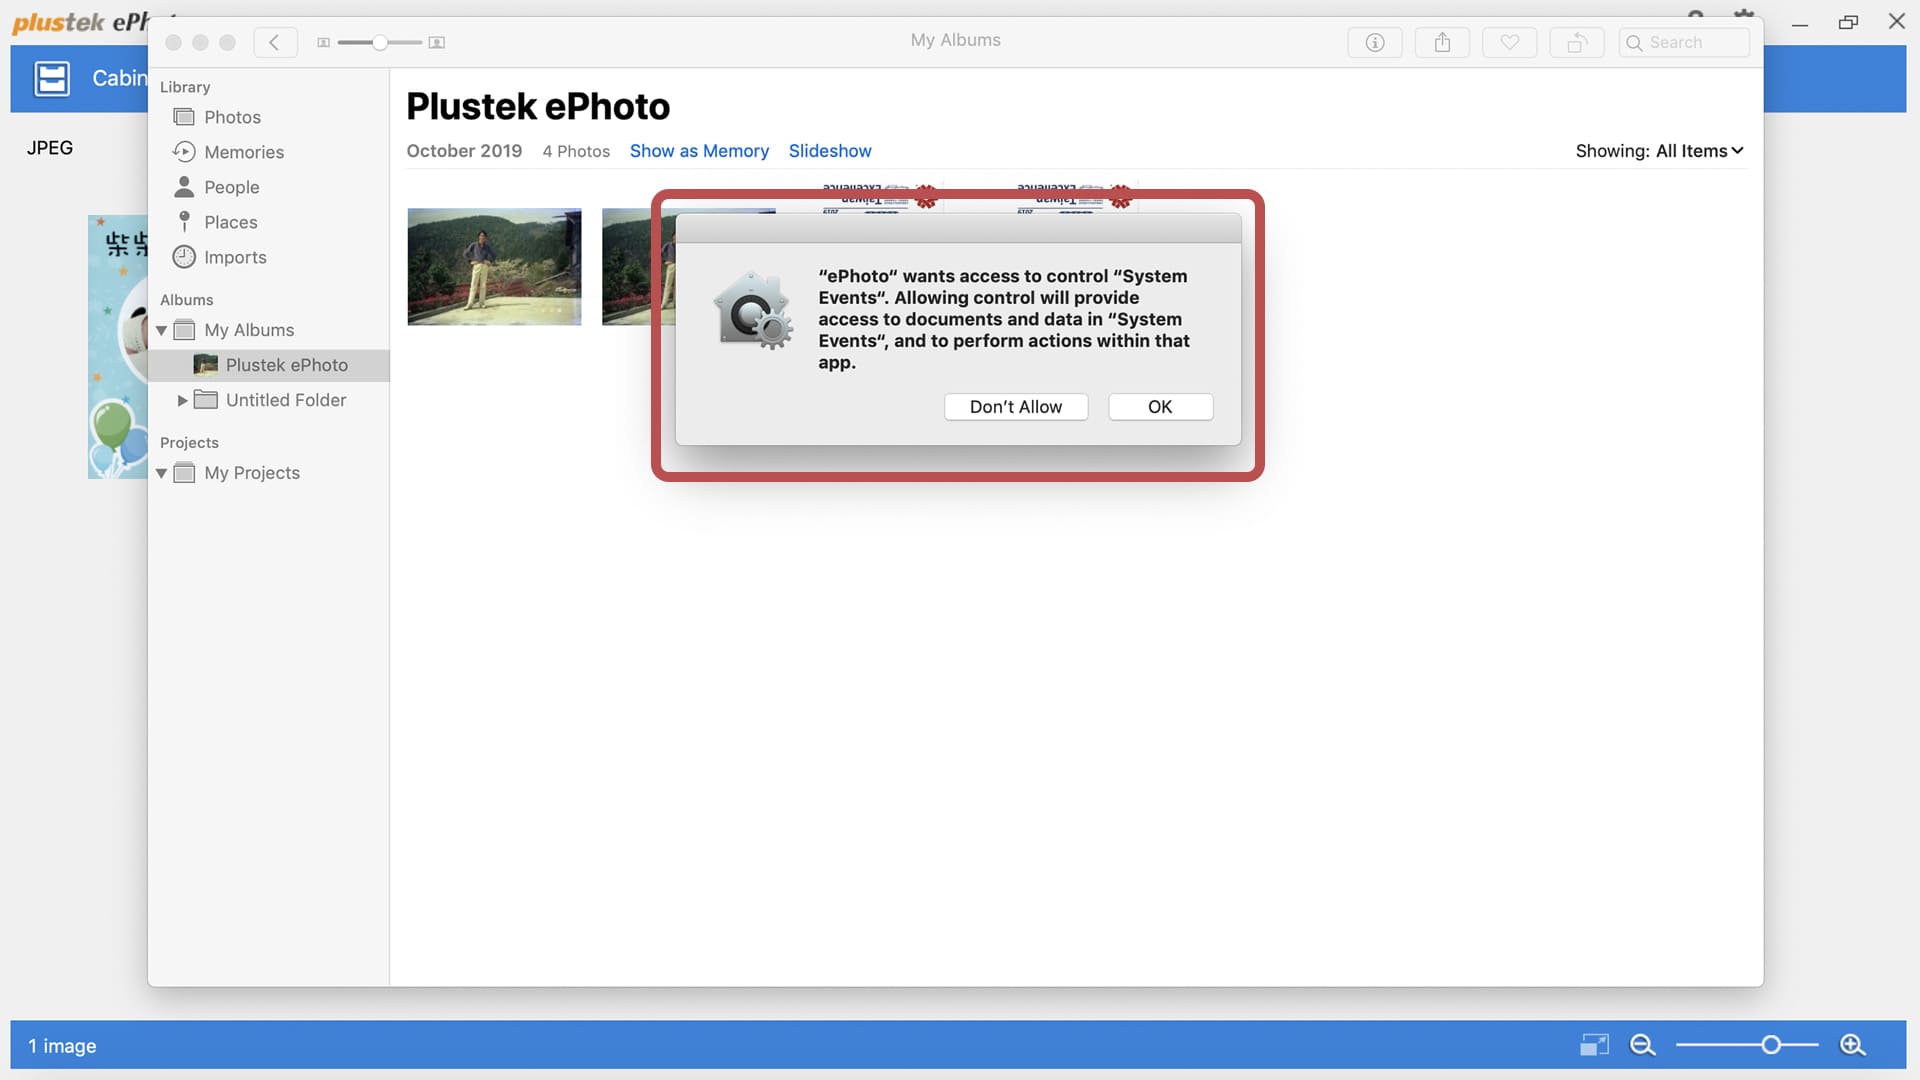Go back using the Photos toolbar chevron
The width and height of the screenshot is (1920, 1080).
pyautogui.click(x=275, y=42)
